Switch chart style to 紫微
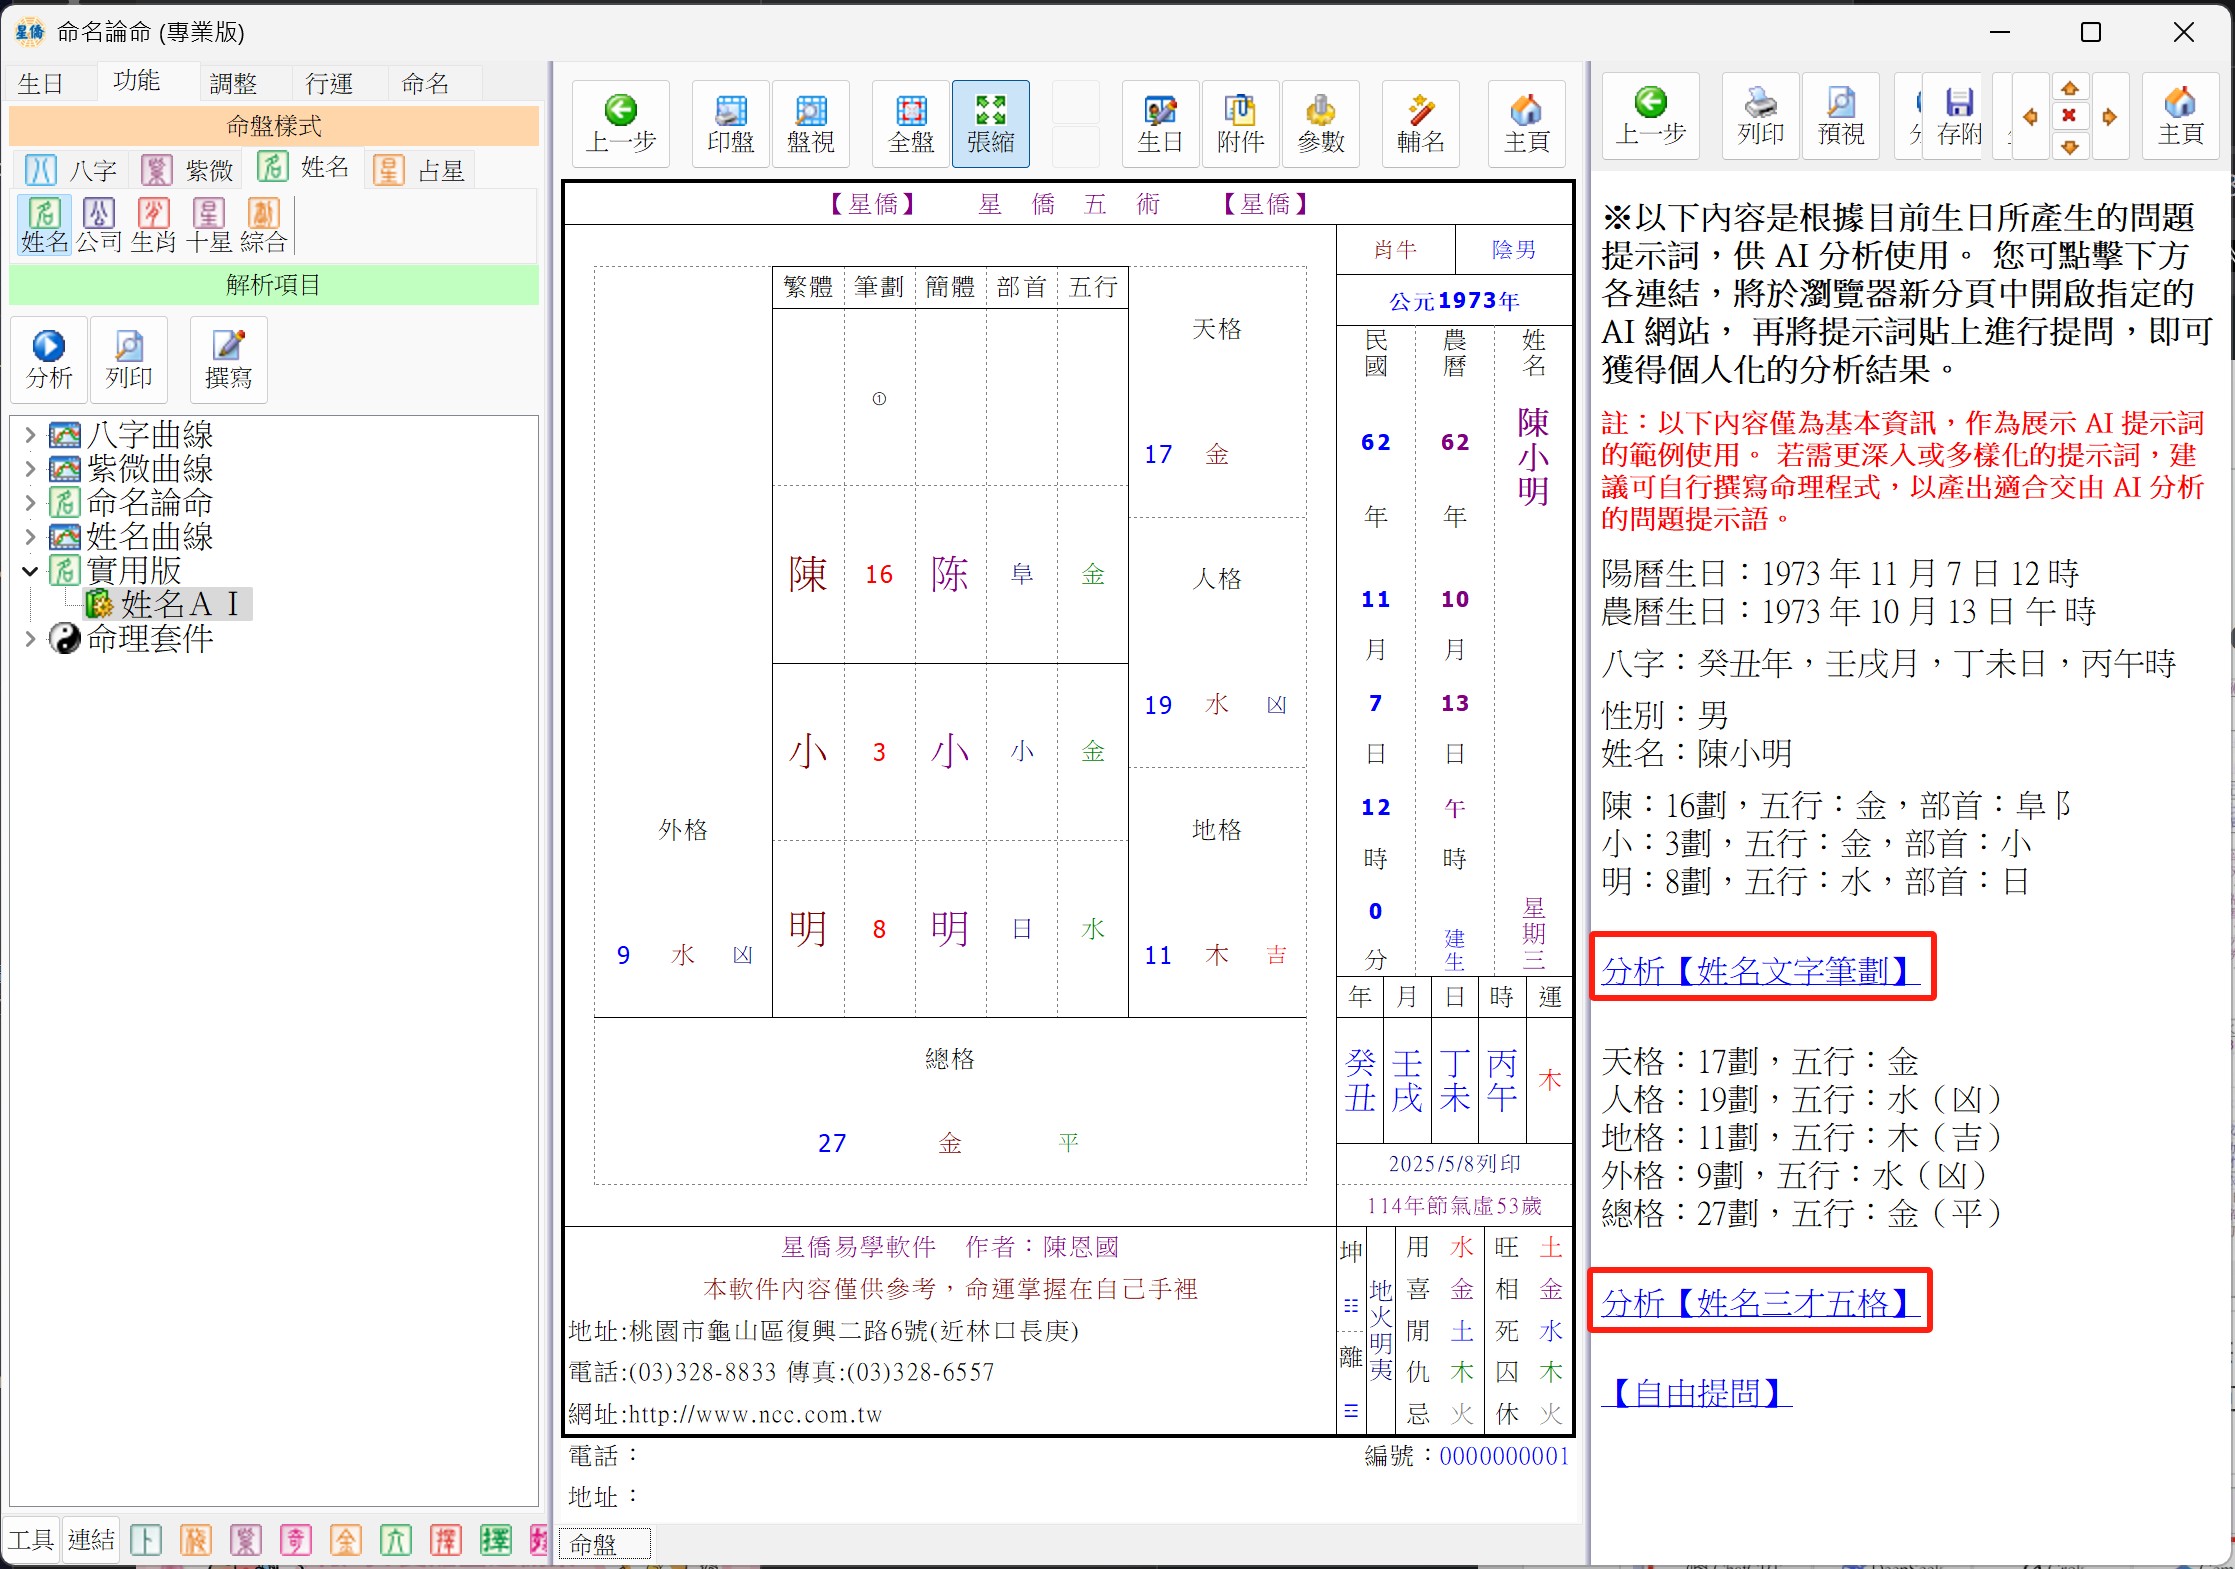Viewport: 2235px width, 1569px height. (x=188, y=170)
